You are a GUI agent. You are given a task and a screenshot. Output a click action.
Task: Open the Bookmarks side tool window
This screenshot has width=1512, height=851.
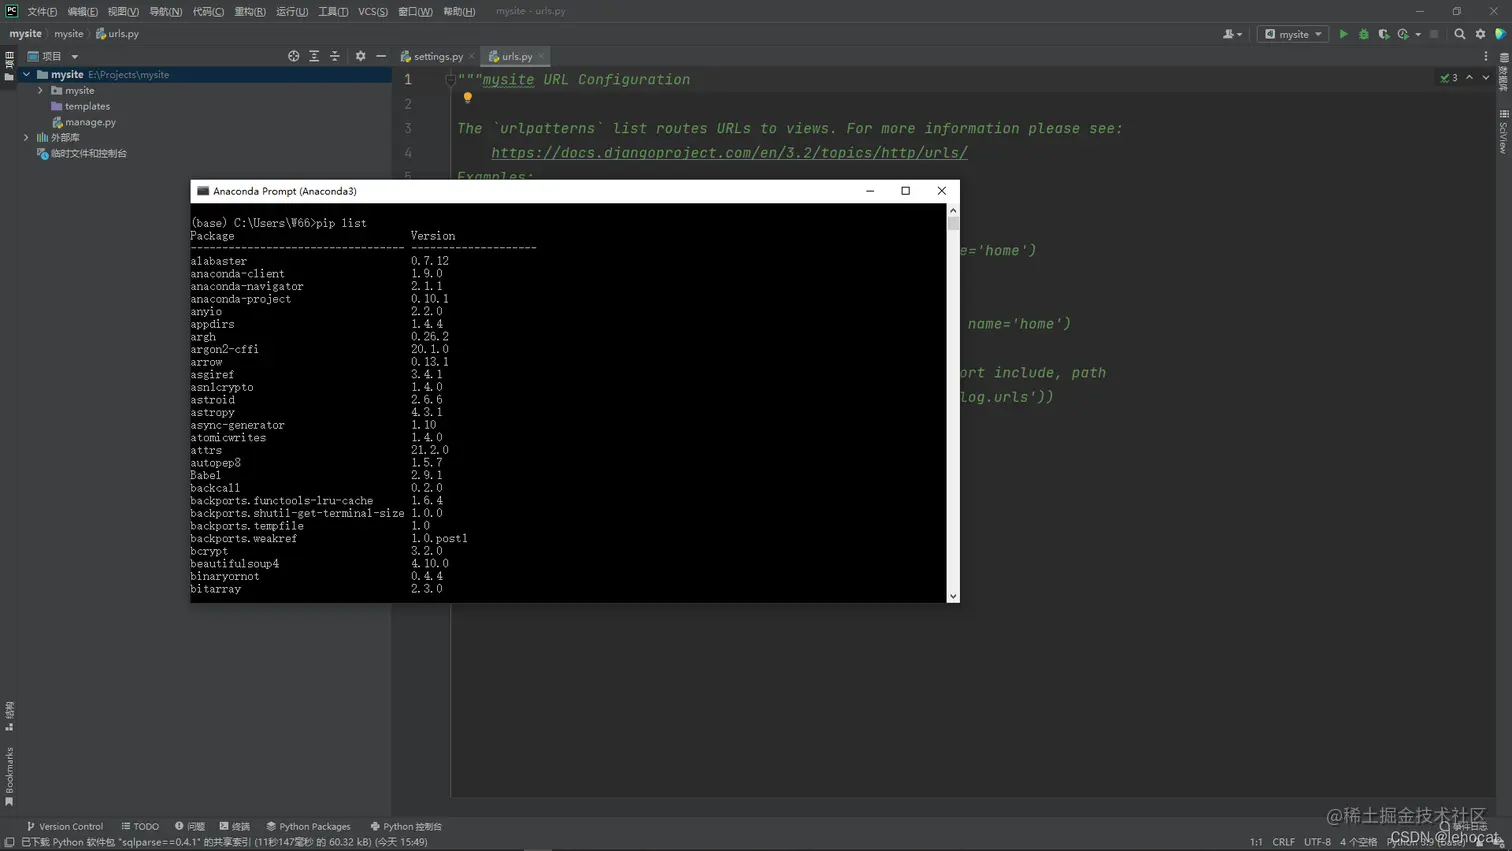(x=9, y=777)
